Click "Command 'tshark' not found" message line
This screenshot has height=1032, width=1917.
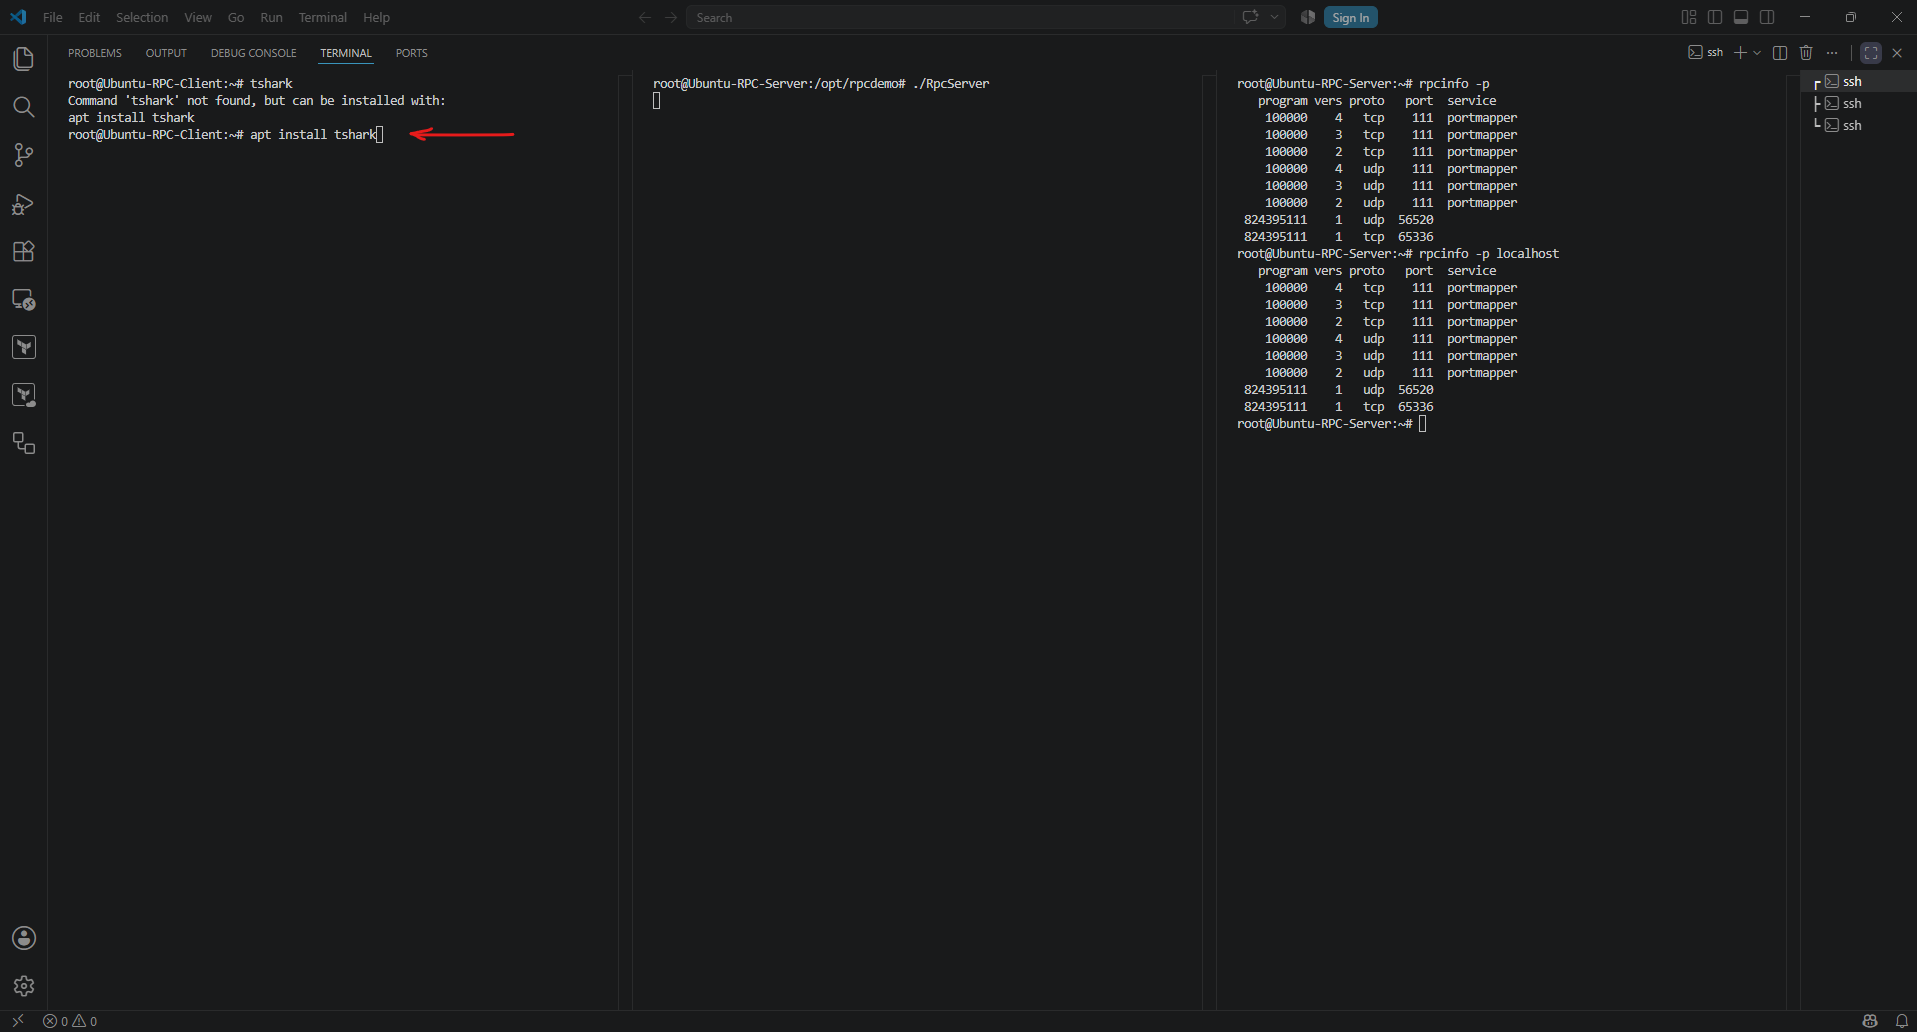257,100
